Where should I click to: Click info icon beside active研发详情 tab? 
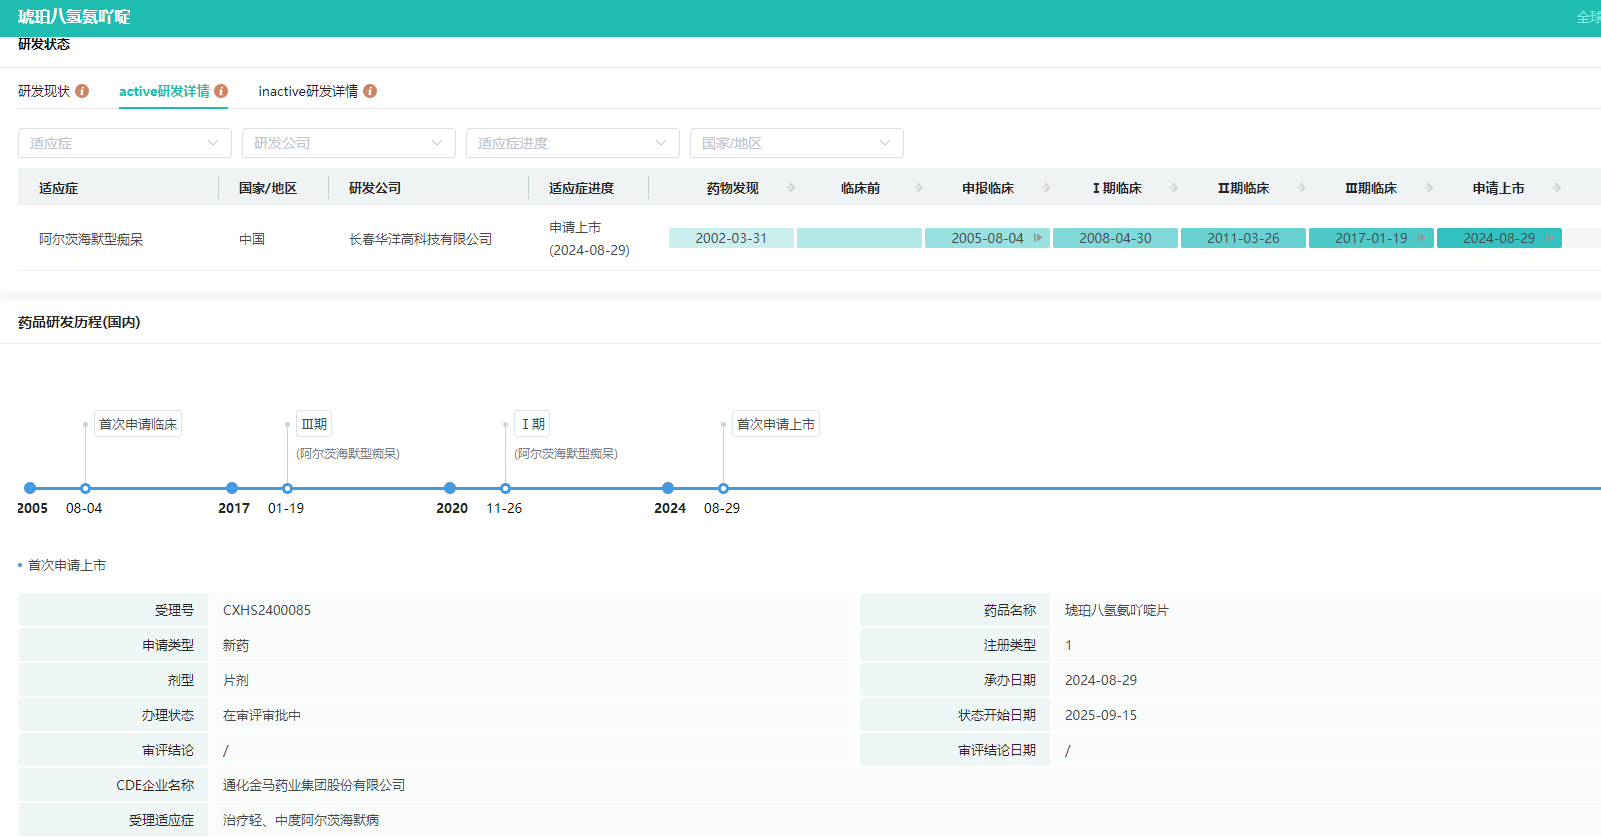pyautogui.click(x=221, y=91)
